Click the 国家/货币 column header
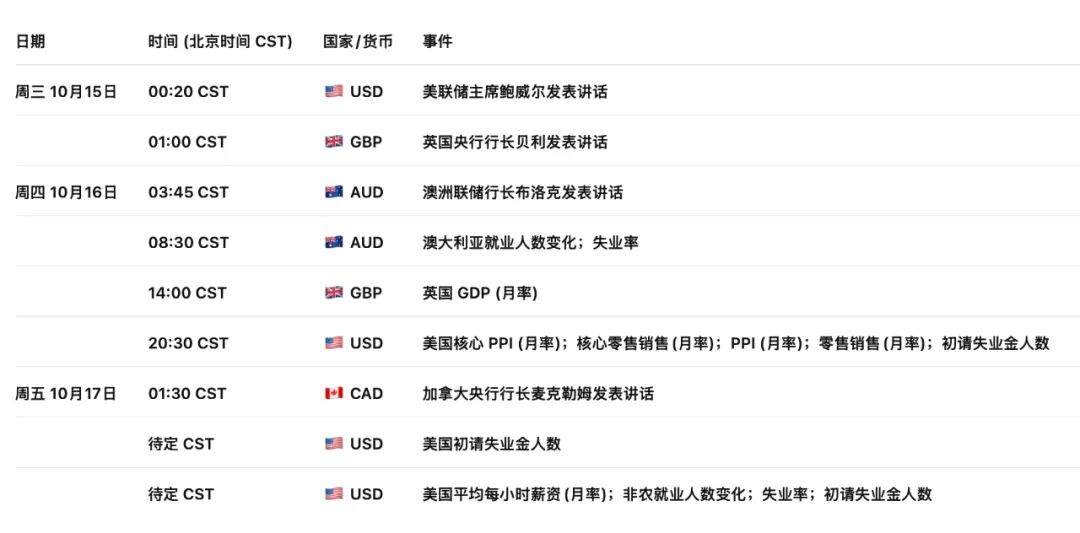1080x533 pixels. coord(358,41)
